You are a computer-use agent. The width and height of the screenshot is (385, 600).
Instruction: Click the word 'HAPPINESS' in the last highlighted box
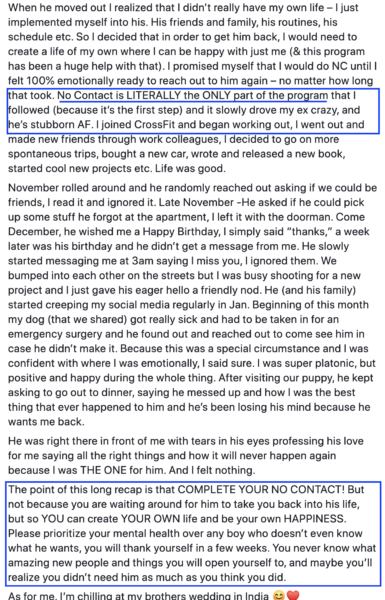(x=315, y=518)
